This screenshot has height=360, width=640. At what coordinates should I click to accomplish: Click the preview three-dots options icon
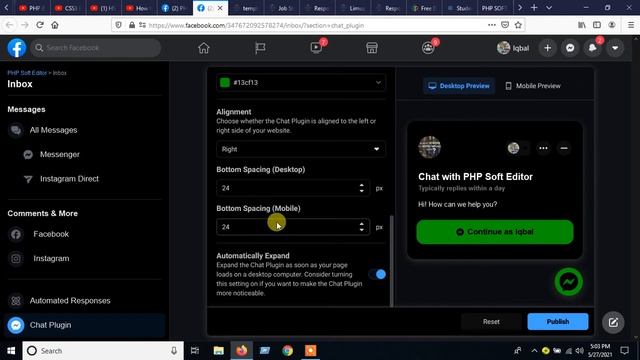pos(543,148)
